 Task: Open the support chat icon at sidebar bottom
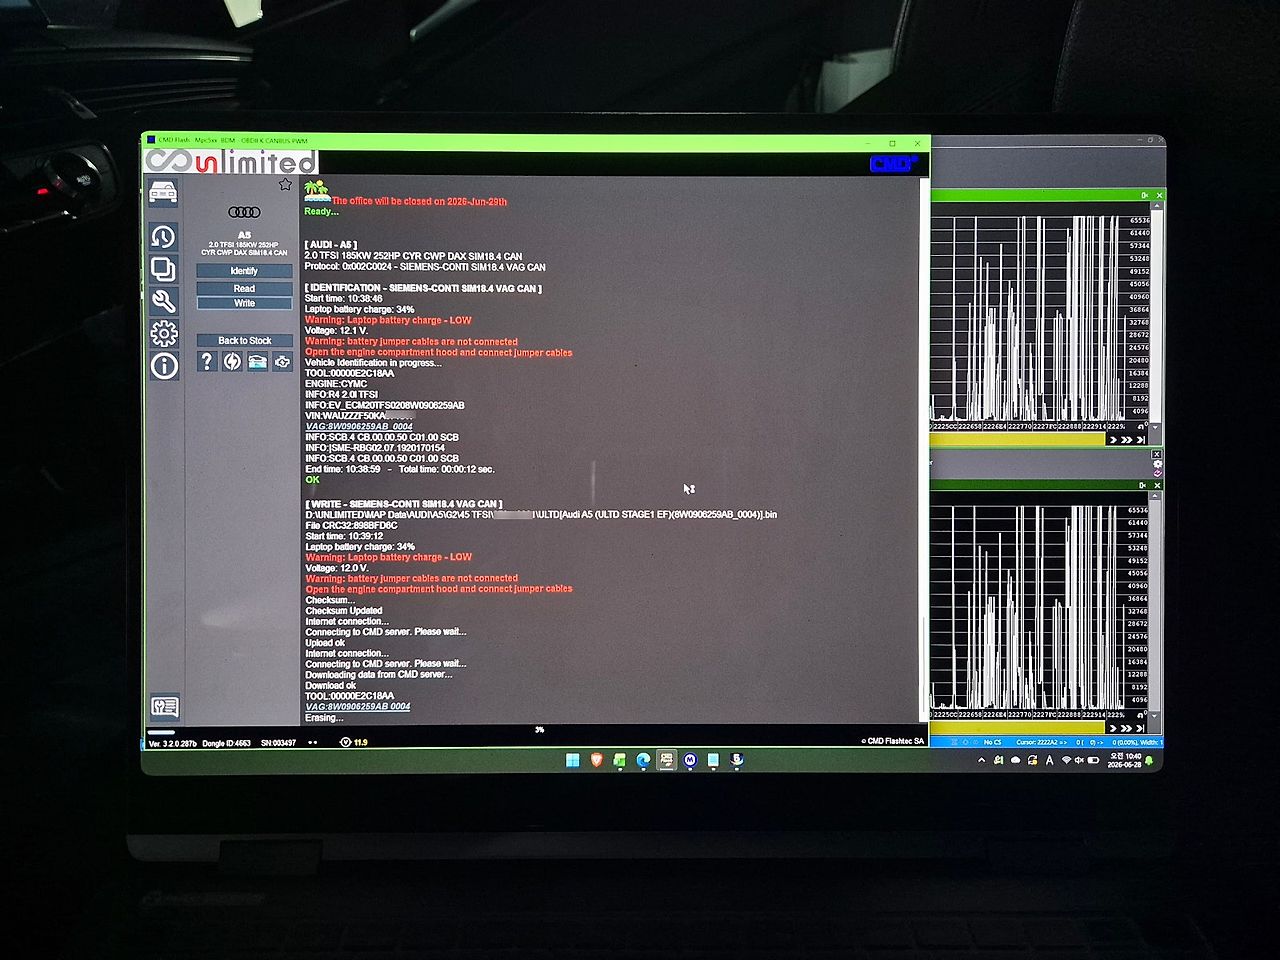(165, 707)
